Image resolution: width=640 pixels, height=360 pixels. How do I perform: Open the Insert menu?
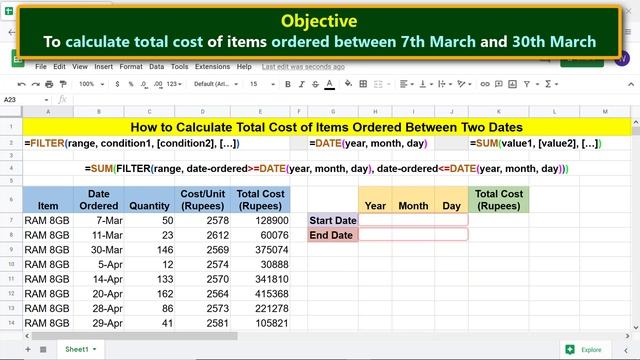tap(103, 67)
